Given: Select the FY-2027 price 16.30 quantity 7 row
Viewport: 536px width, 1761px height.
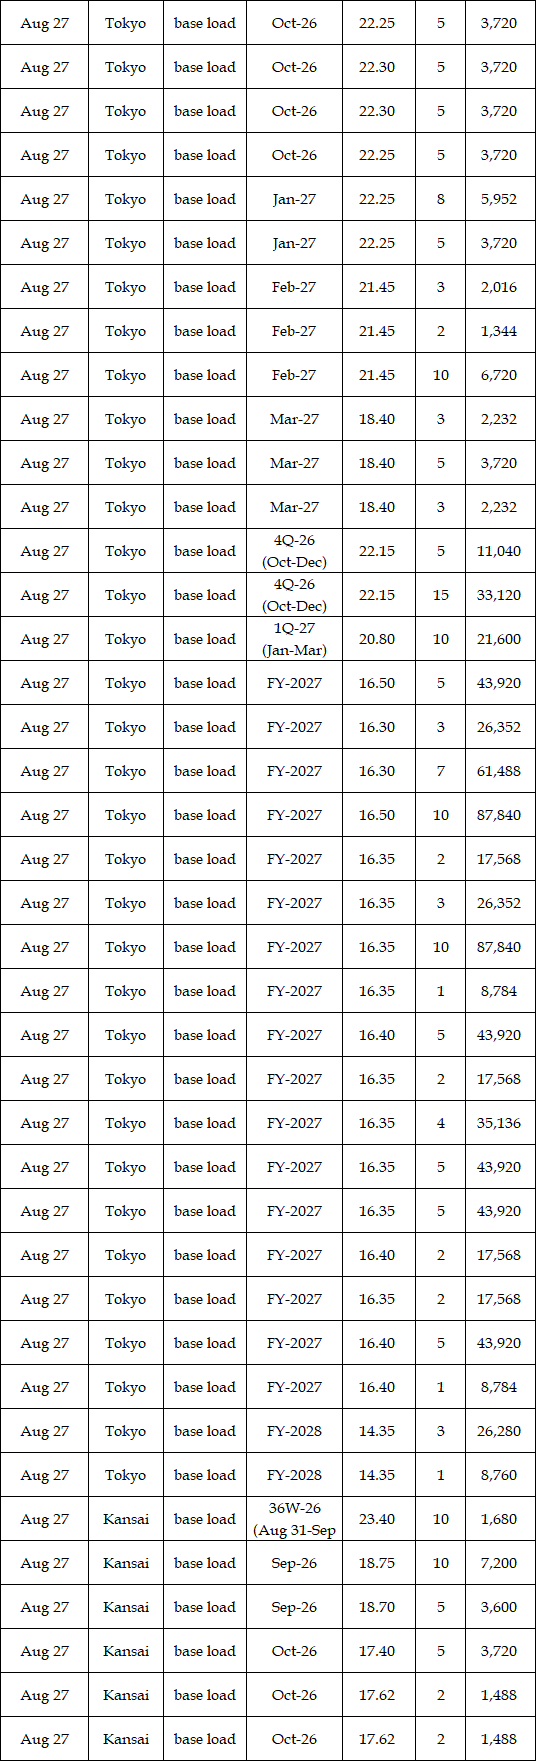Looking at the screenshot, I should click(267, 770).
